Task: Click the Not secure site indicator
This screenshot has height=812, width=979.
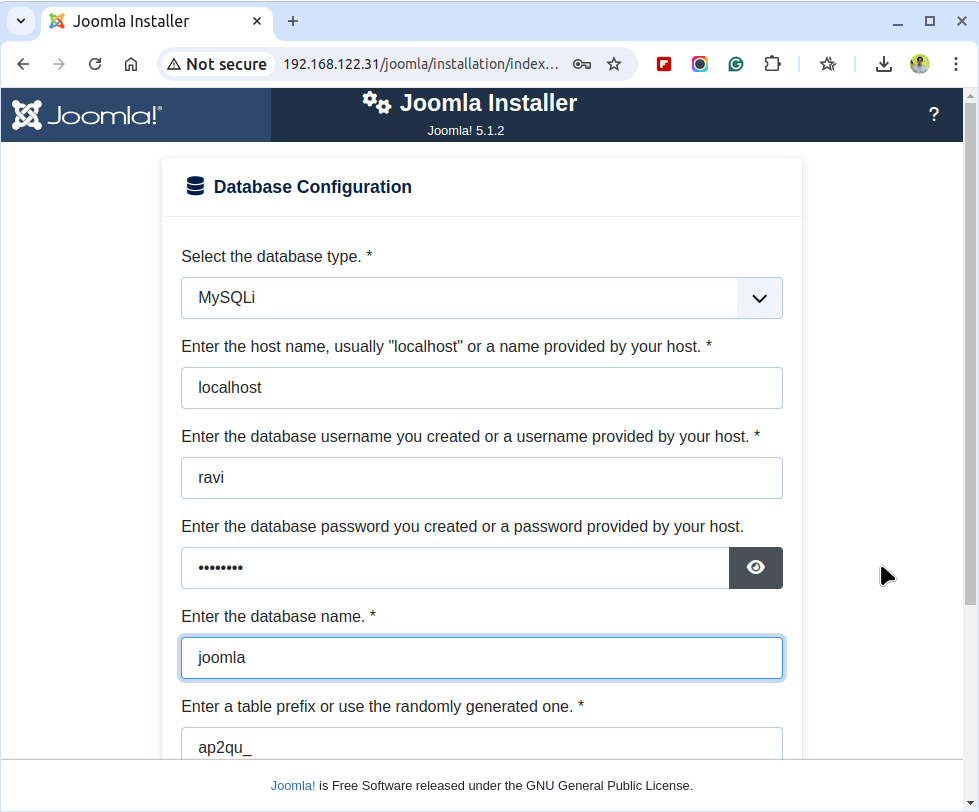Action: click(217, 64)
